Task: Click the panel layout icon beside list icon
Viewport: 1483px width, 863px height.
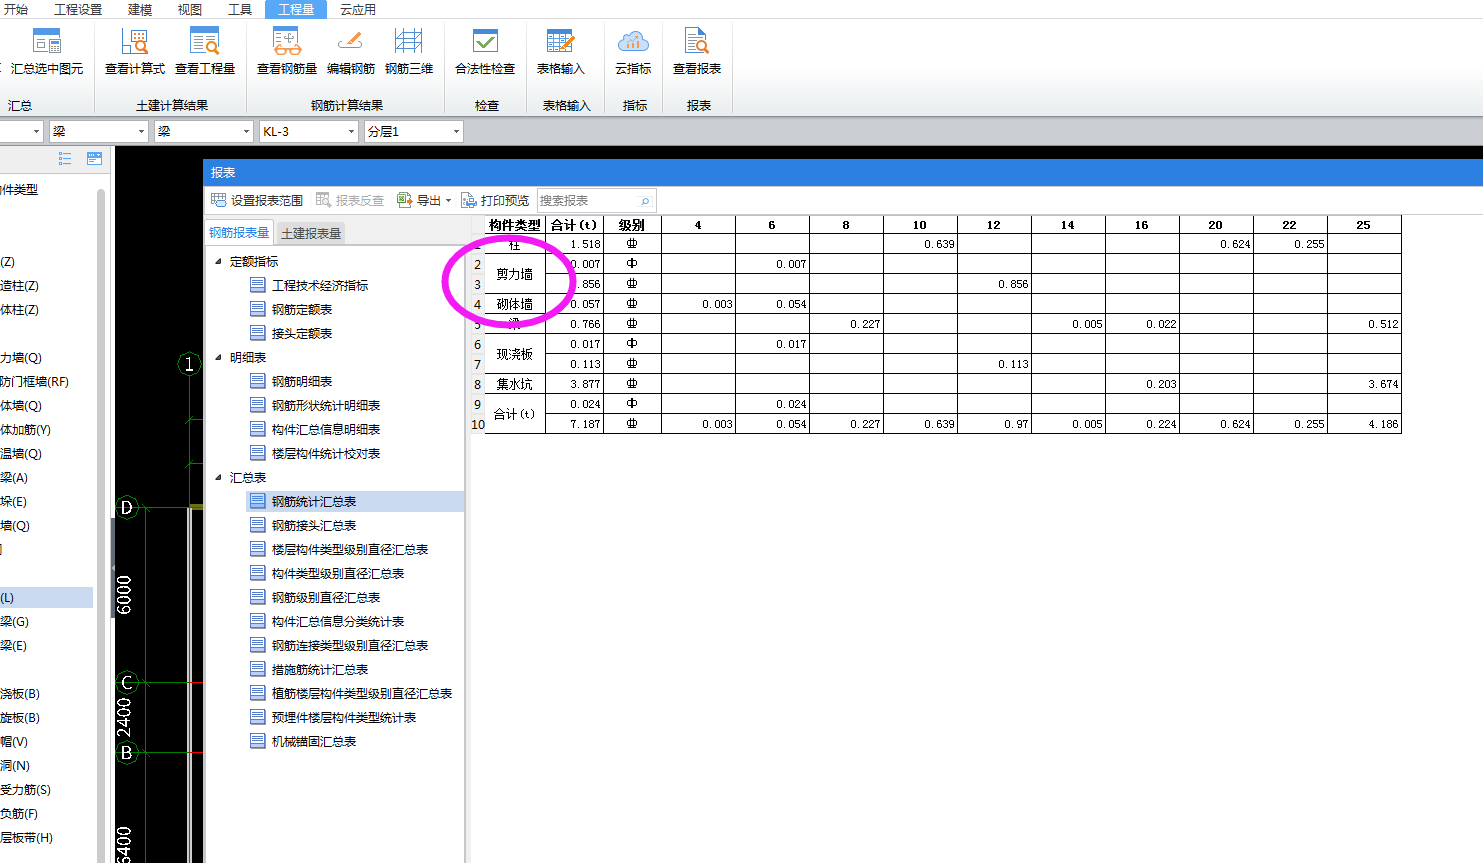Action: click(x=95, y=158)
